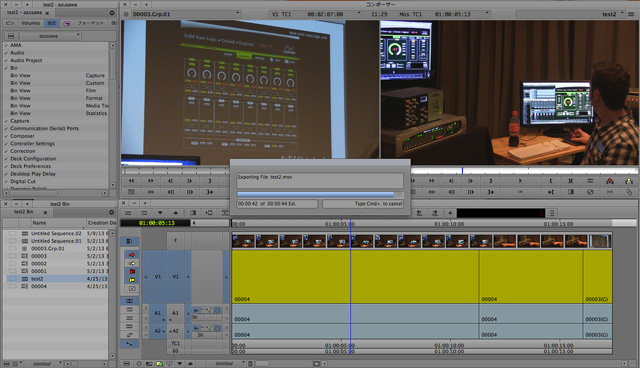Screen dimensions: 640x368
Task: Open the Composer settings entry
Action: point(22,136)
